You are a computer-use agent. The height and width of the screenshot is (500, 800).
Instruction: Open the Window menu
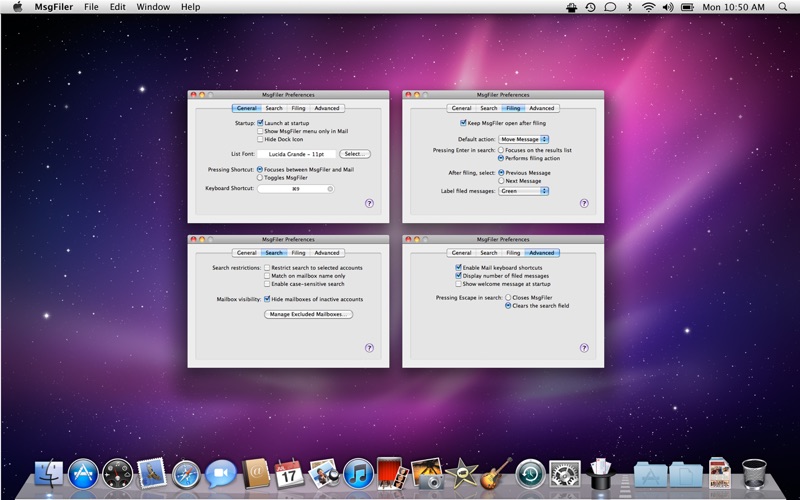[x=153, y=7]
